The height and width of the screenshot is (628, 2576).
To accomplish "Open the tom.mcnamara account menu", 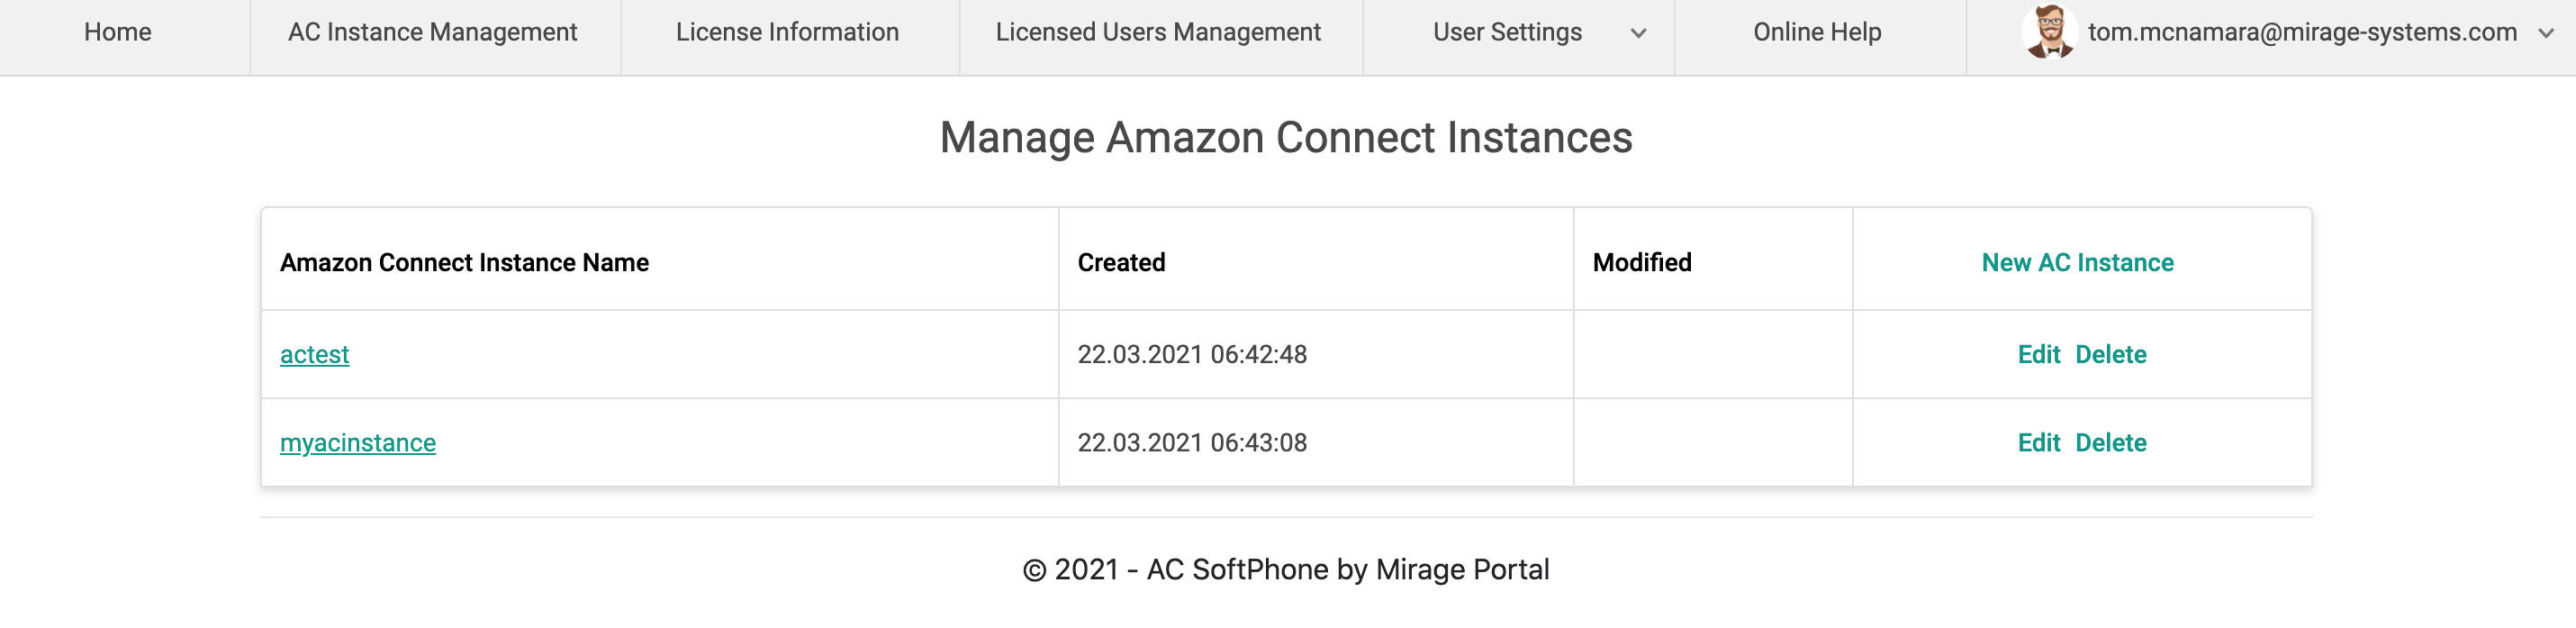I will coord(2302,32).
